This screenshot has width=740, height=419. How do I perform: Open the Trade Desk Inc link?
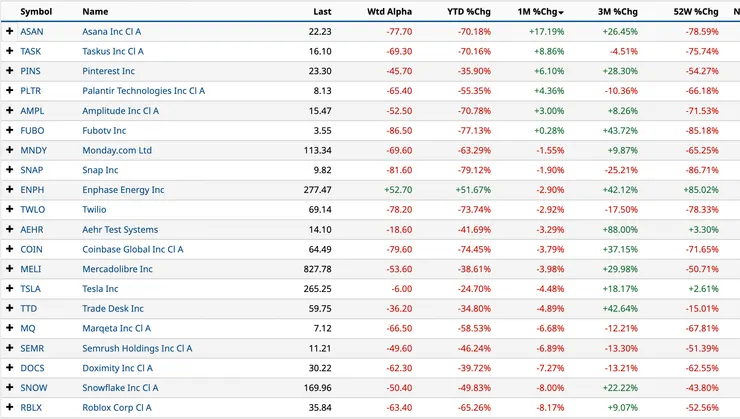click(113, 309)
